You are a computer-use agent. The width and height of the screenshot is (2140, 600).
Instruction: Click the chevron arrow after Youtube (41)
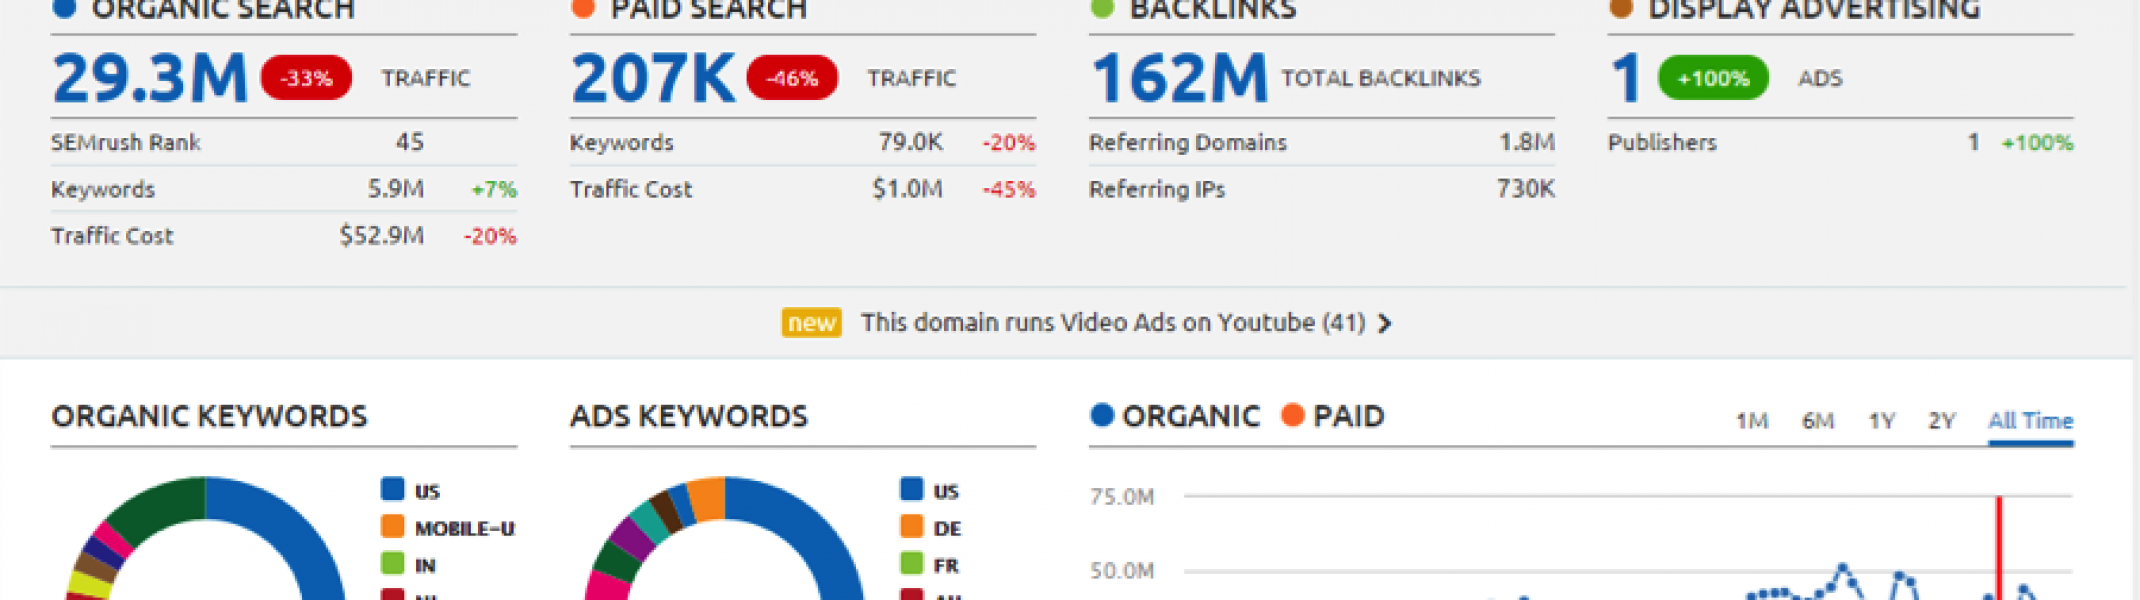1384,323
